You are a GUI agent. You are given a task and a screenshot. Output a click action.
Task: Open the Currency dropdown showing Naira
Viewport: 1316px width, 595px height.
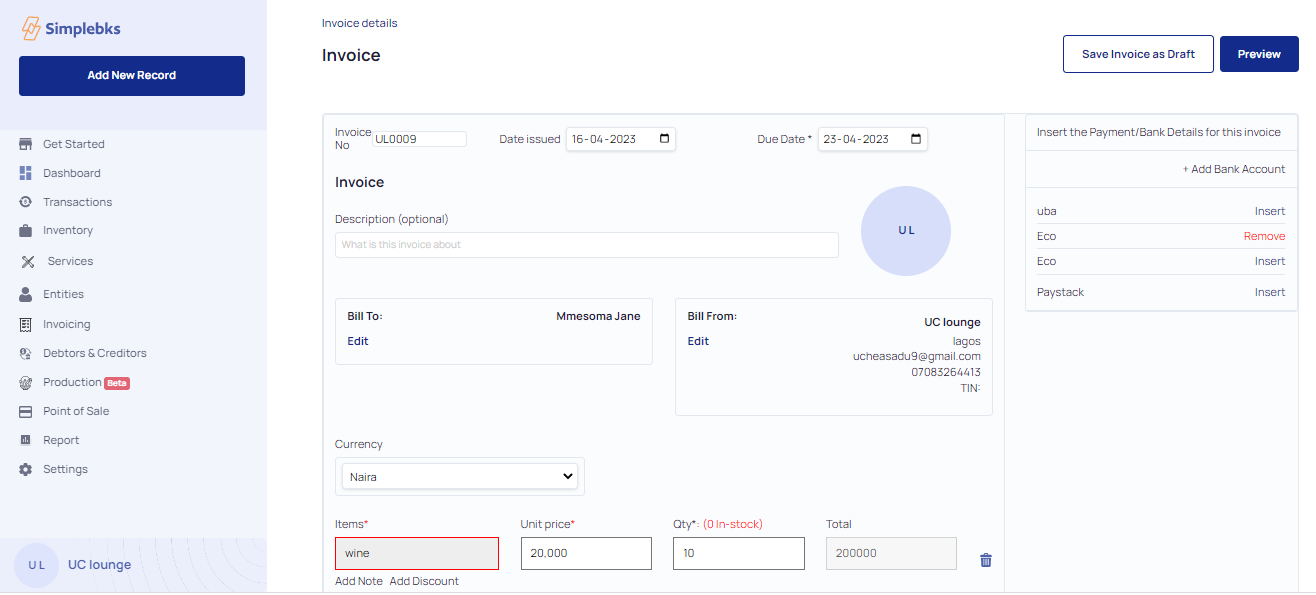pyautogui.click(x=460, y=477)
